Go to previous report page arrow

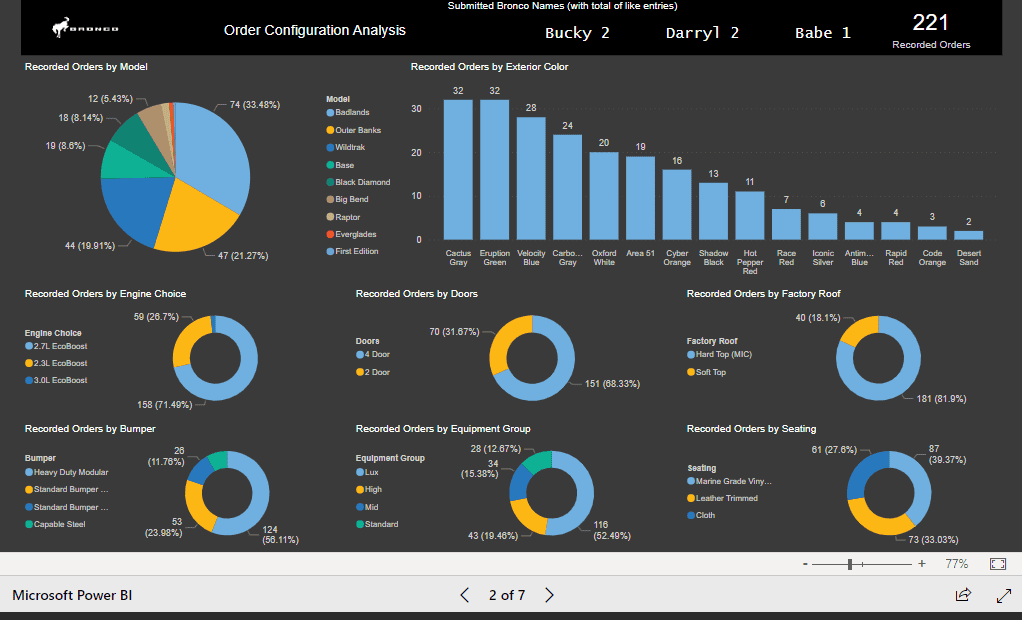click(x=465, y=595)
